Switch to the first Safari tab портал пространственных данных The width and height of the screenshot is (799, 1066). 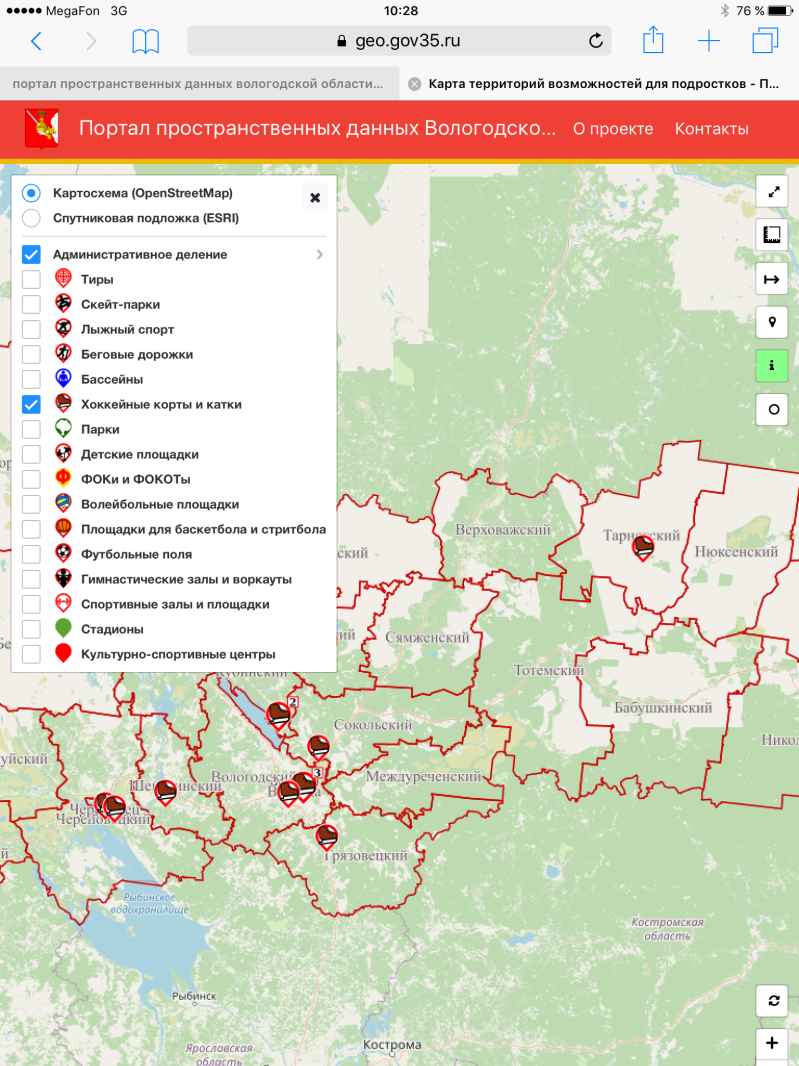pyautogui.click(x=198, y=84)
